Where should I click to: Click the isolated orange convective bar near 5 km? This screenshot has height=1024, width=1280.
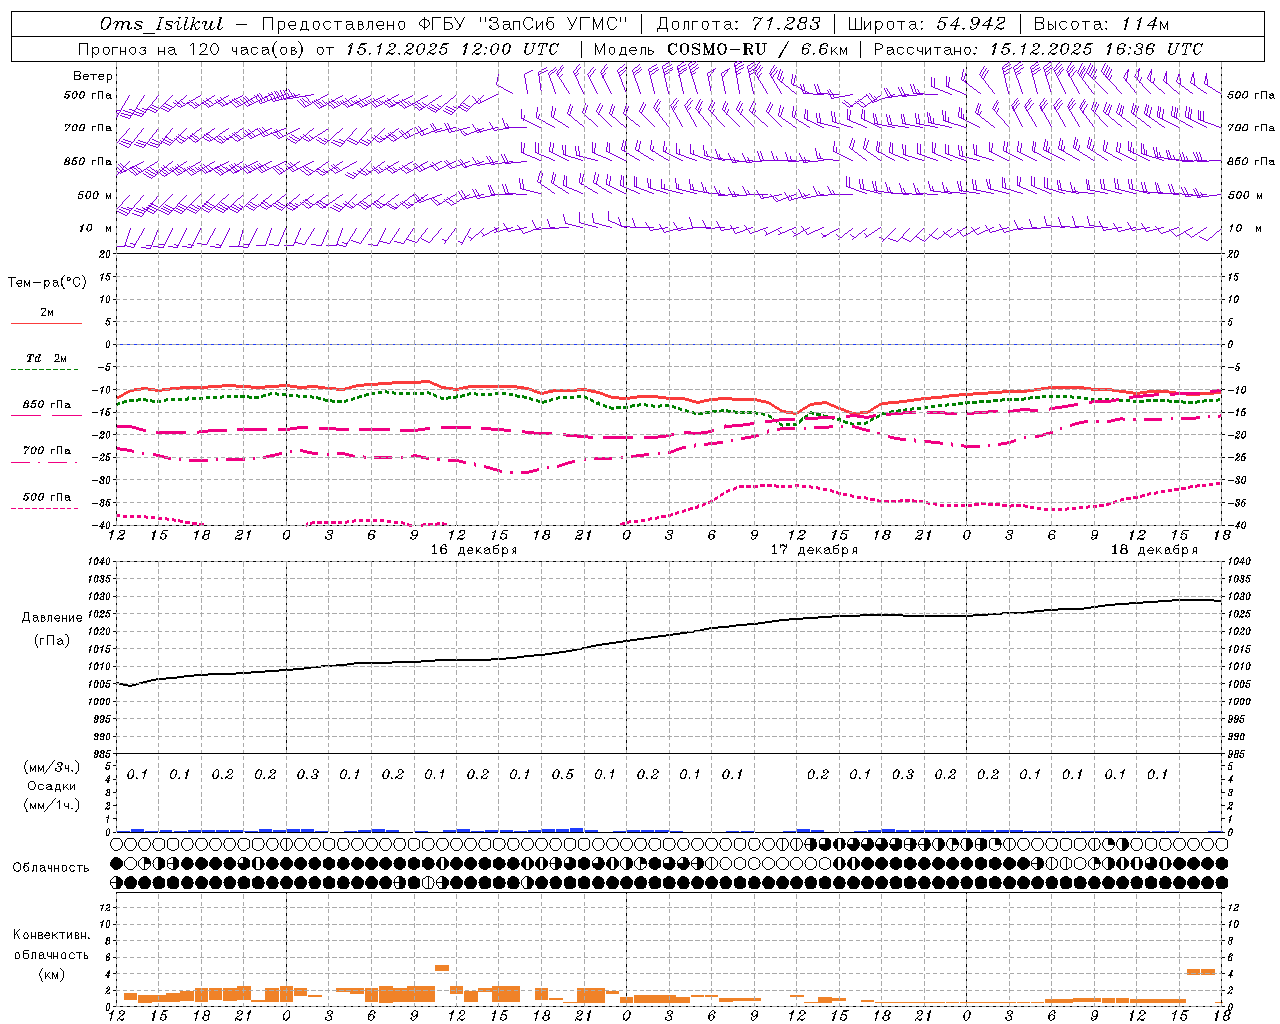click(x=442, y=968)
